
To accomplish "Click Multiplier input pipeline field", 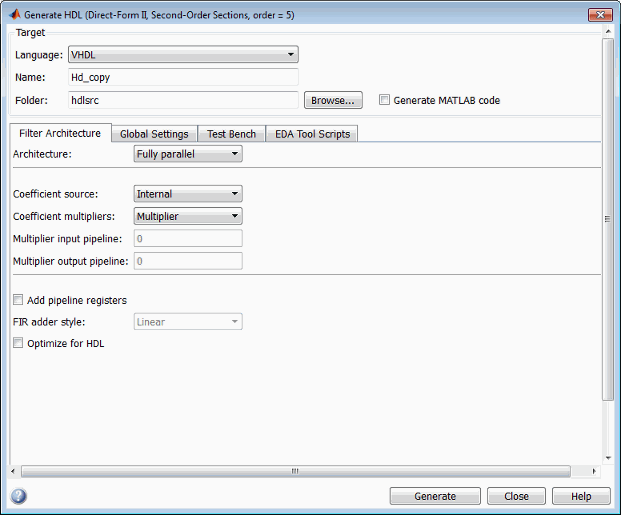I will (x=188, y=238).
